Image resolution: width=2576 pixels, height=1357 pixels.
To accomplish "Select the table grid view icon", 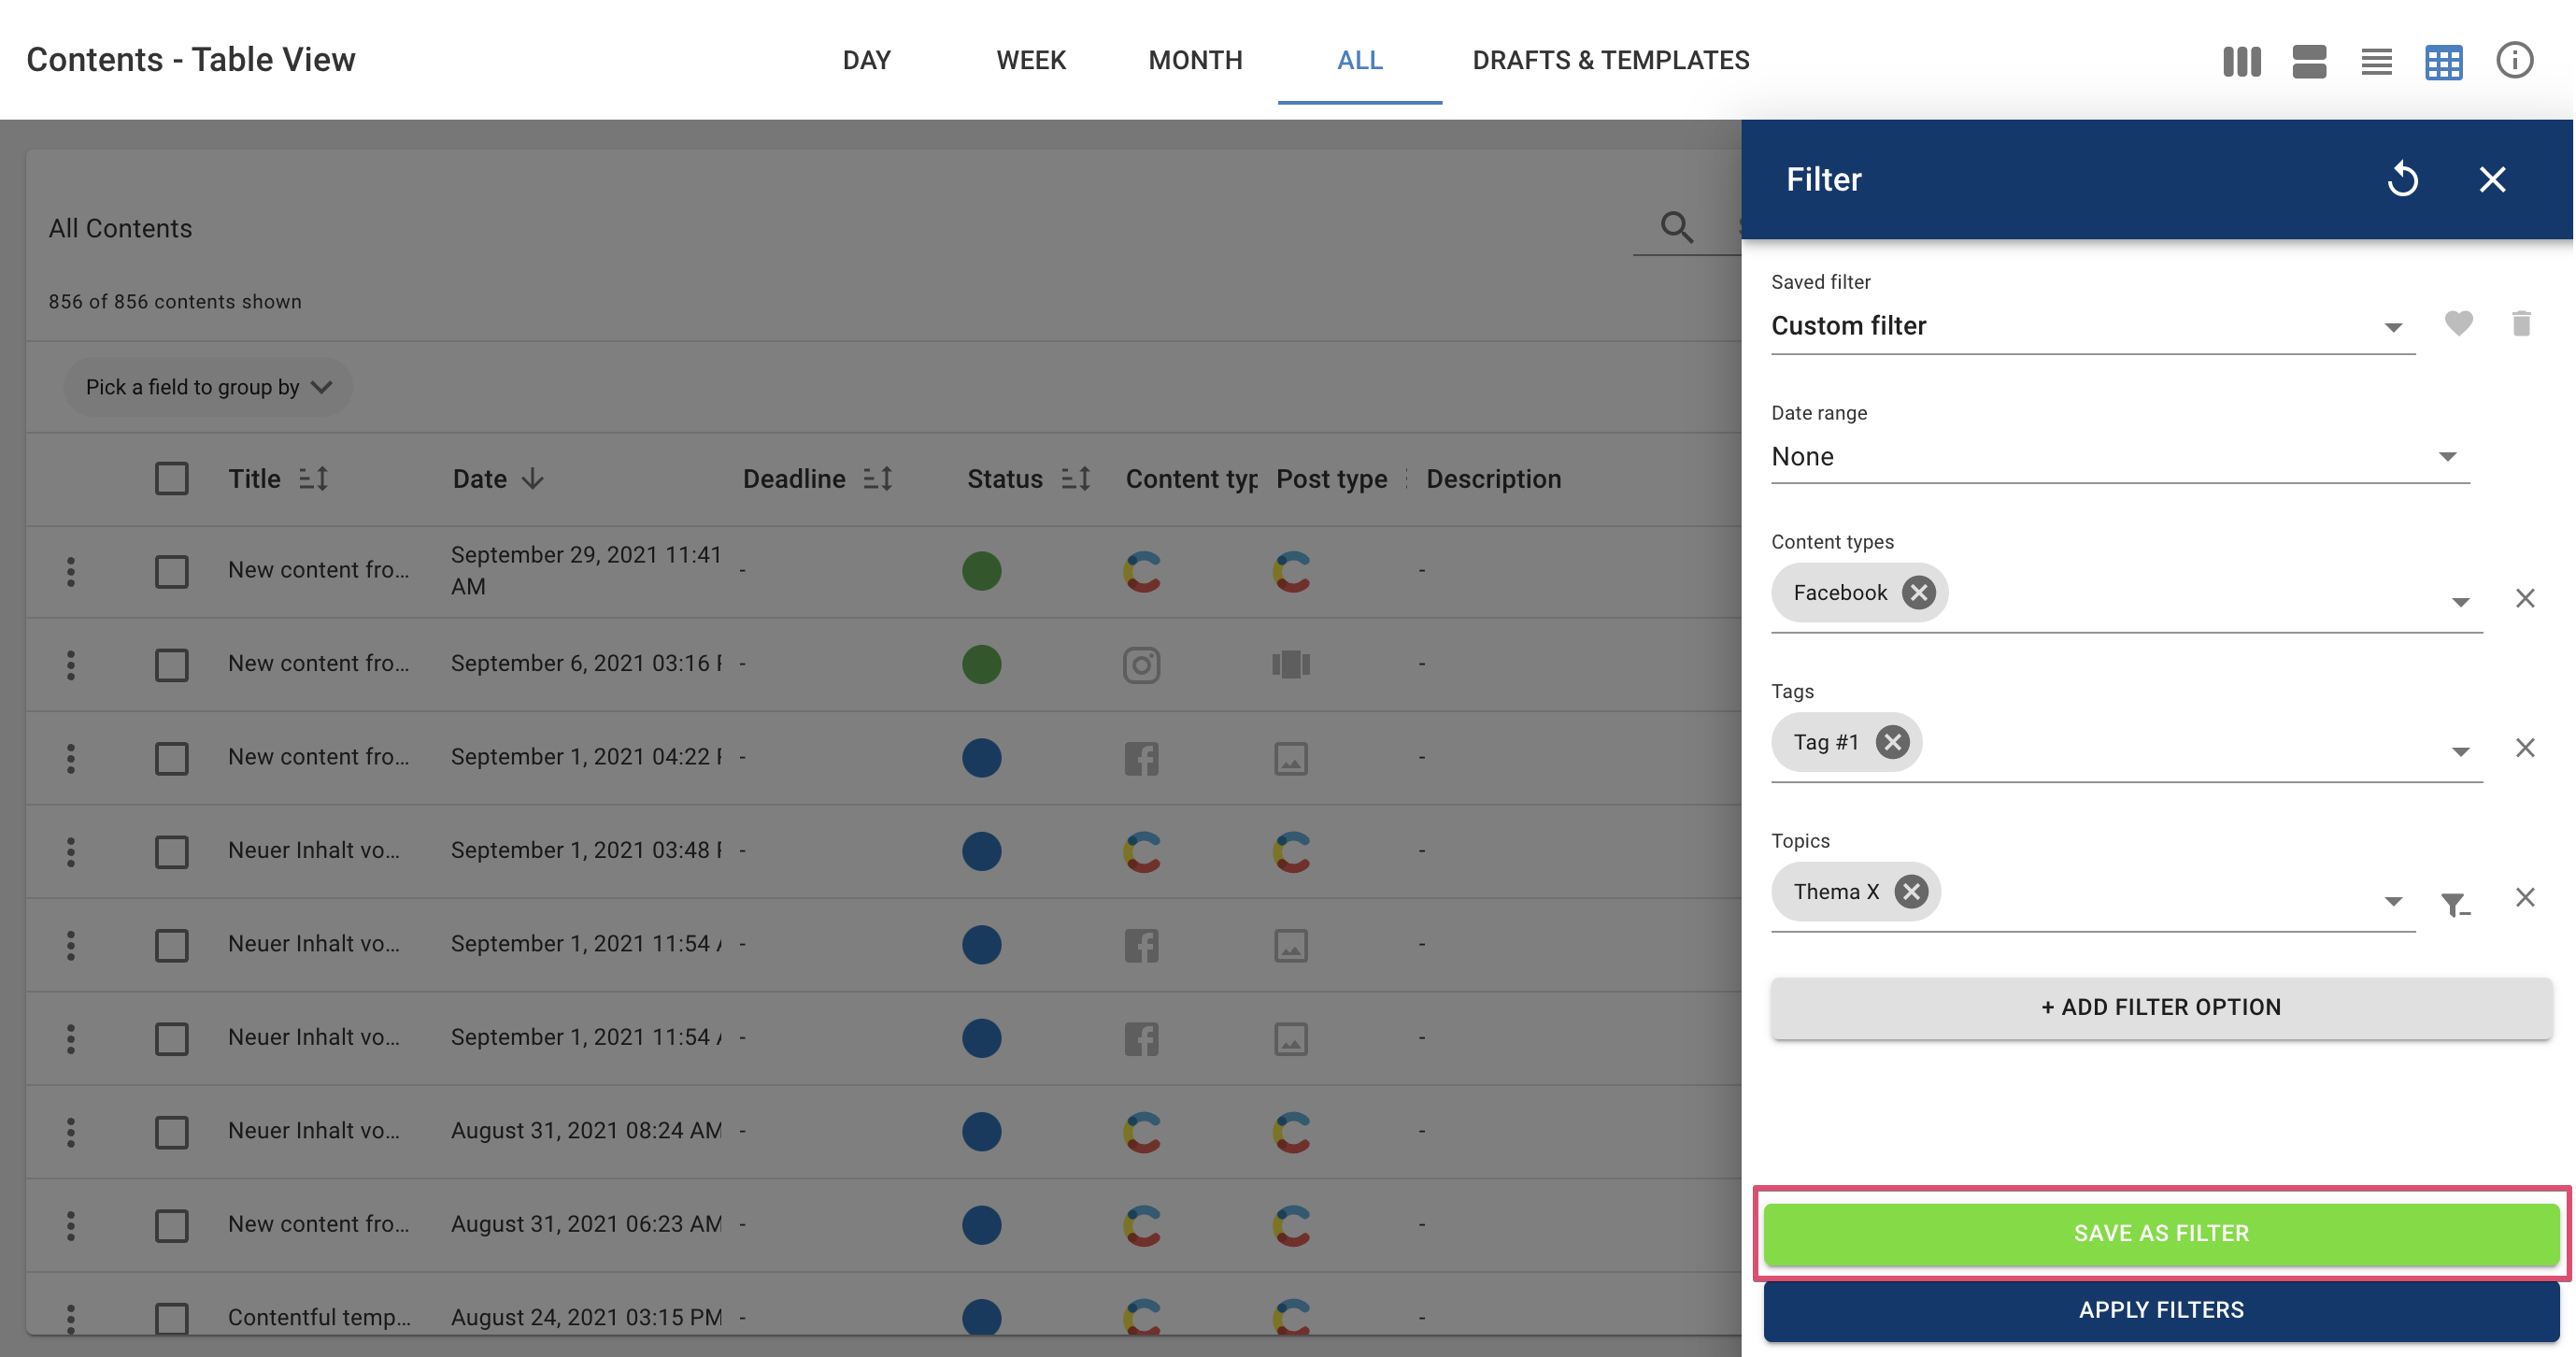I will (2443, 62).
